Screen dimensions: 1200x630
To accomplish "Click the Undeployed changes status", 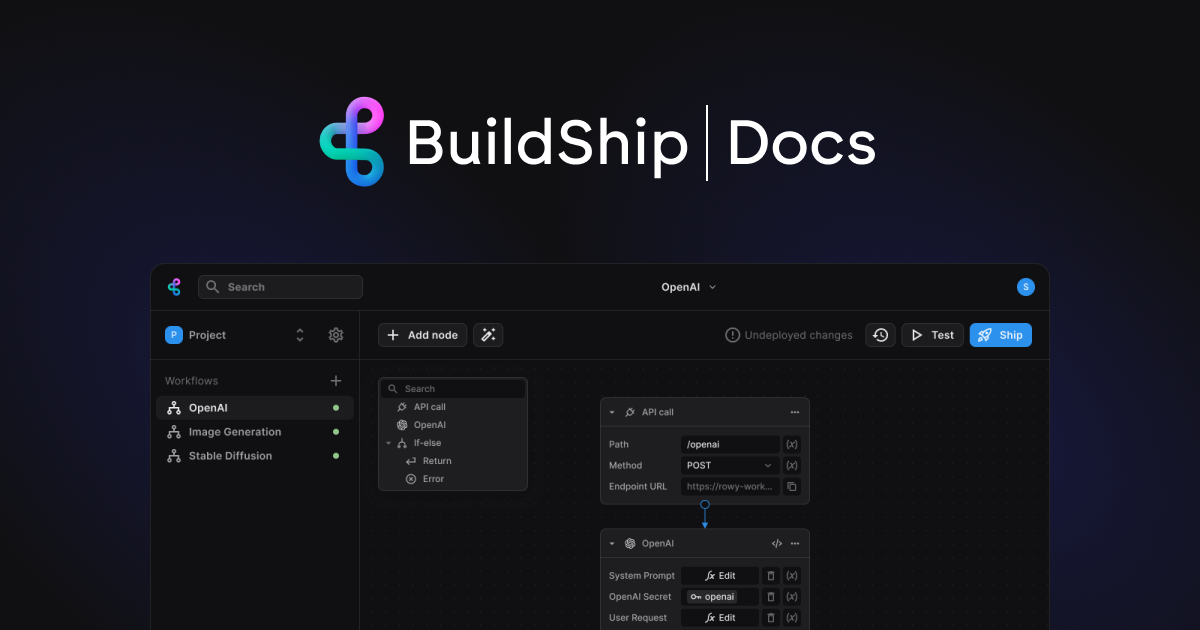I will (789, 335).
